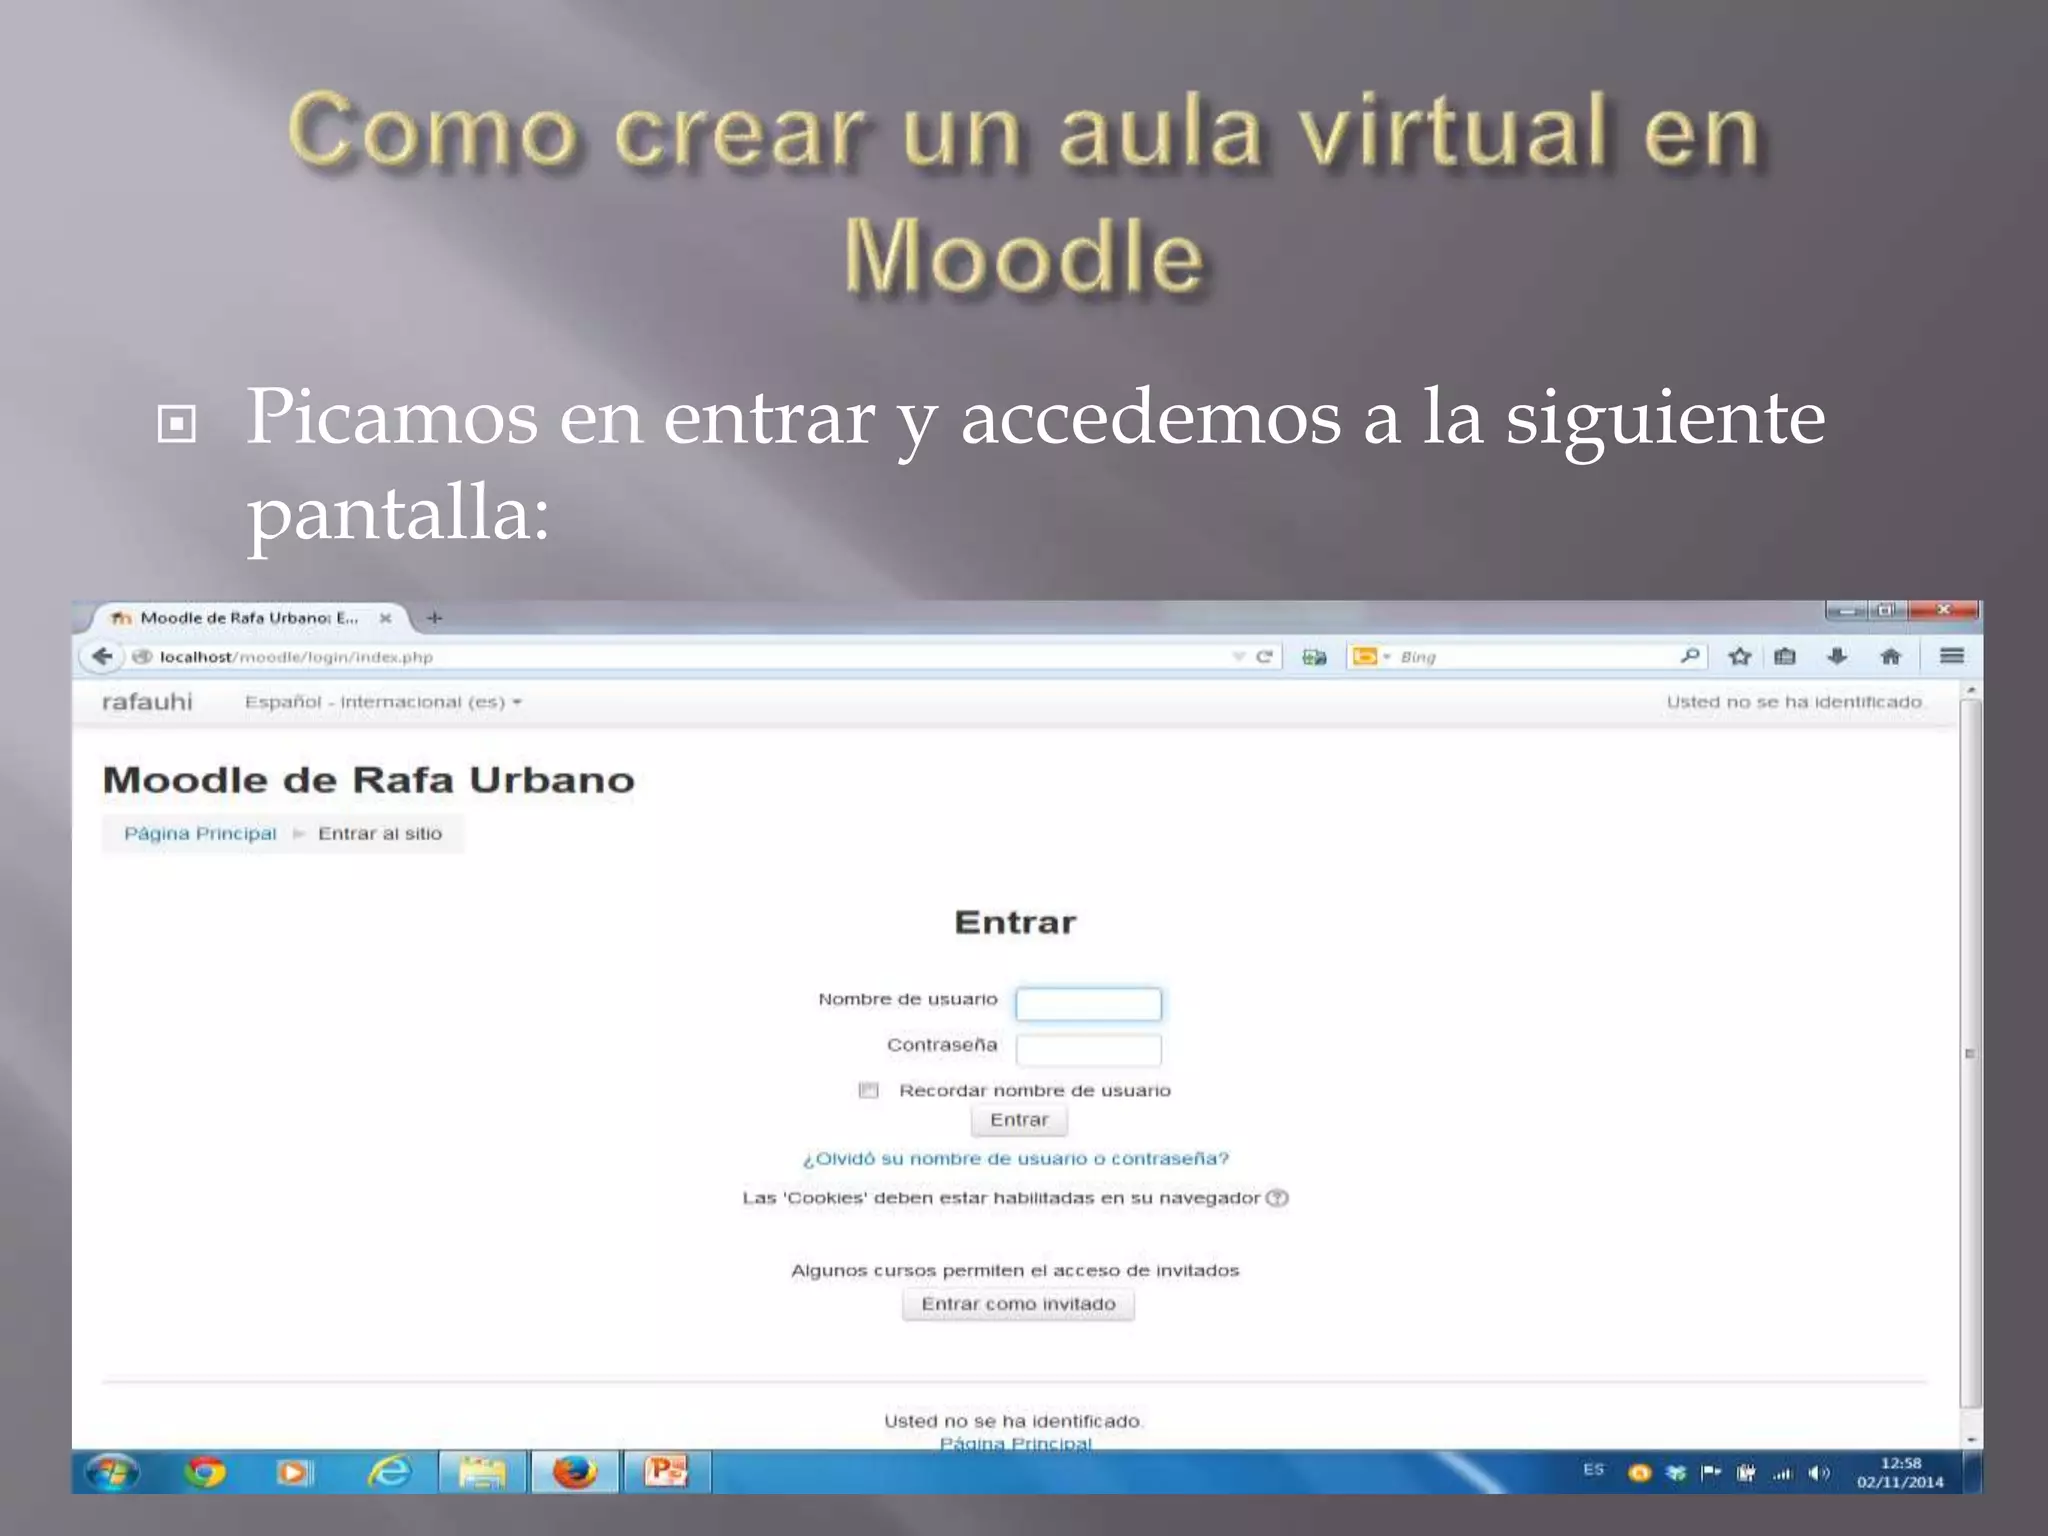The image size is (2048, 1536).
Task: Open the Dropbox tray icon
Action: (1676, 1472)
